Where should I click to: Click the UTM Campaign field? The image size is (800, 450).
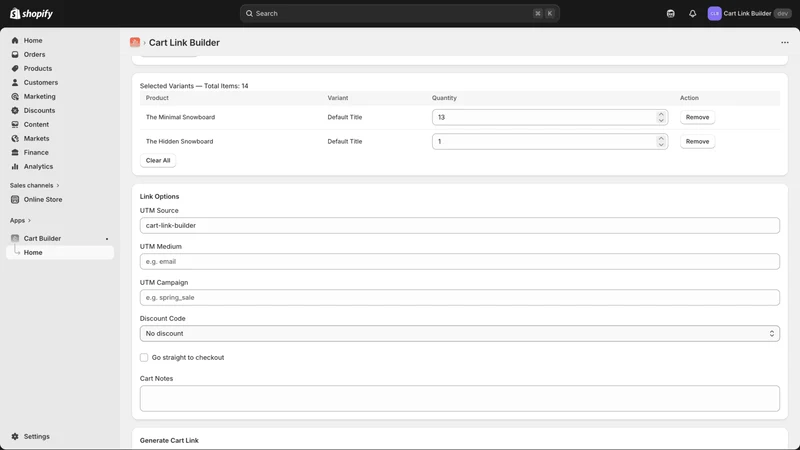[x=460, y=297]
